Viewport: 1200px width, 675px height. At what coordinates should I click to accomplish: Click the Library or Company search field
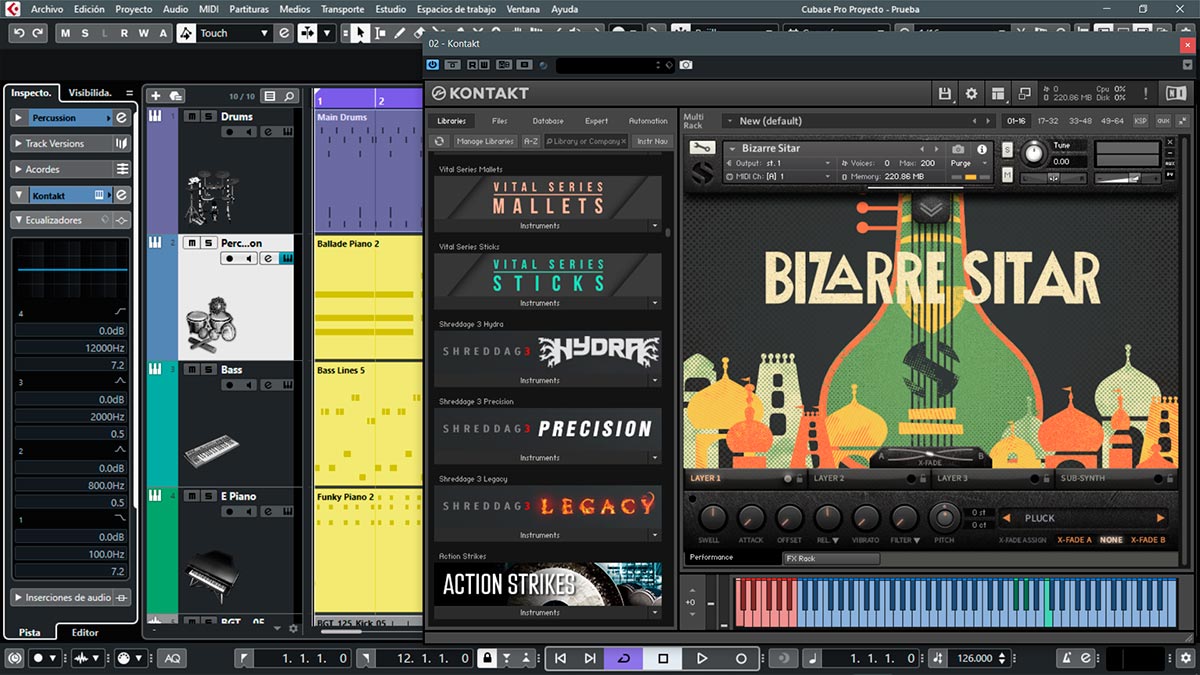click(586, 142)
